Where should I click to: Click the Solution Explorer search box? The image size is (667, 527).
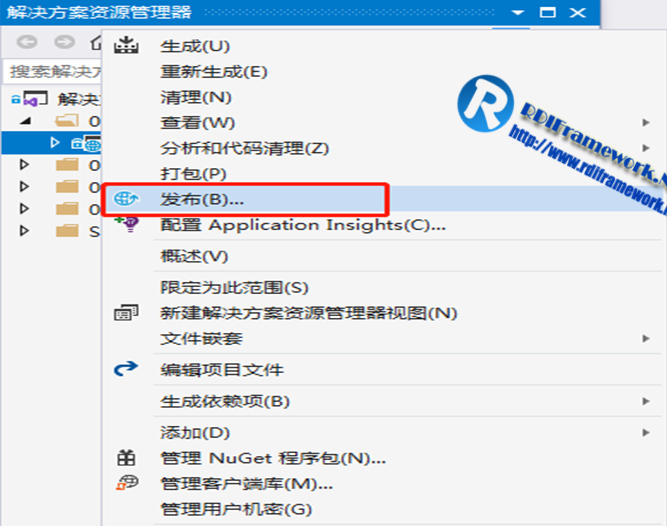click(52, 71)
